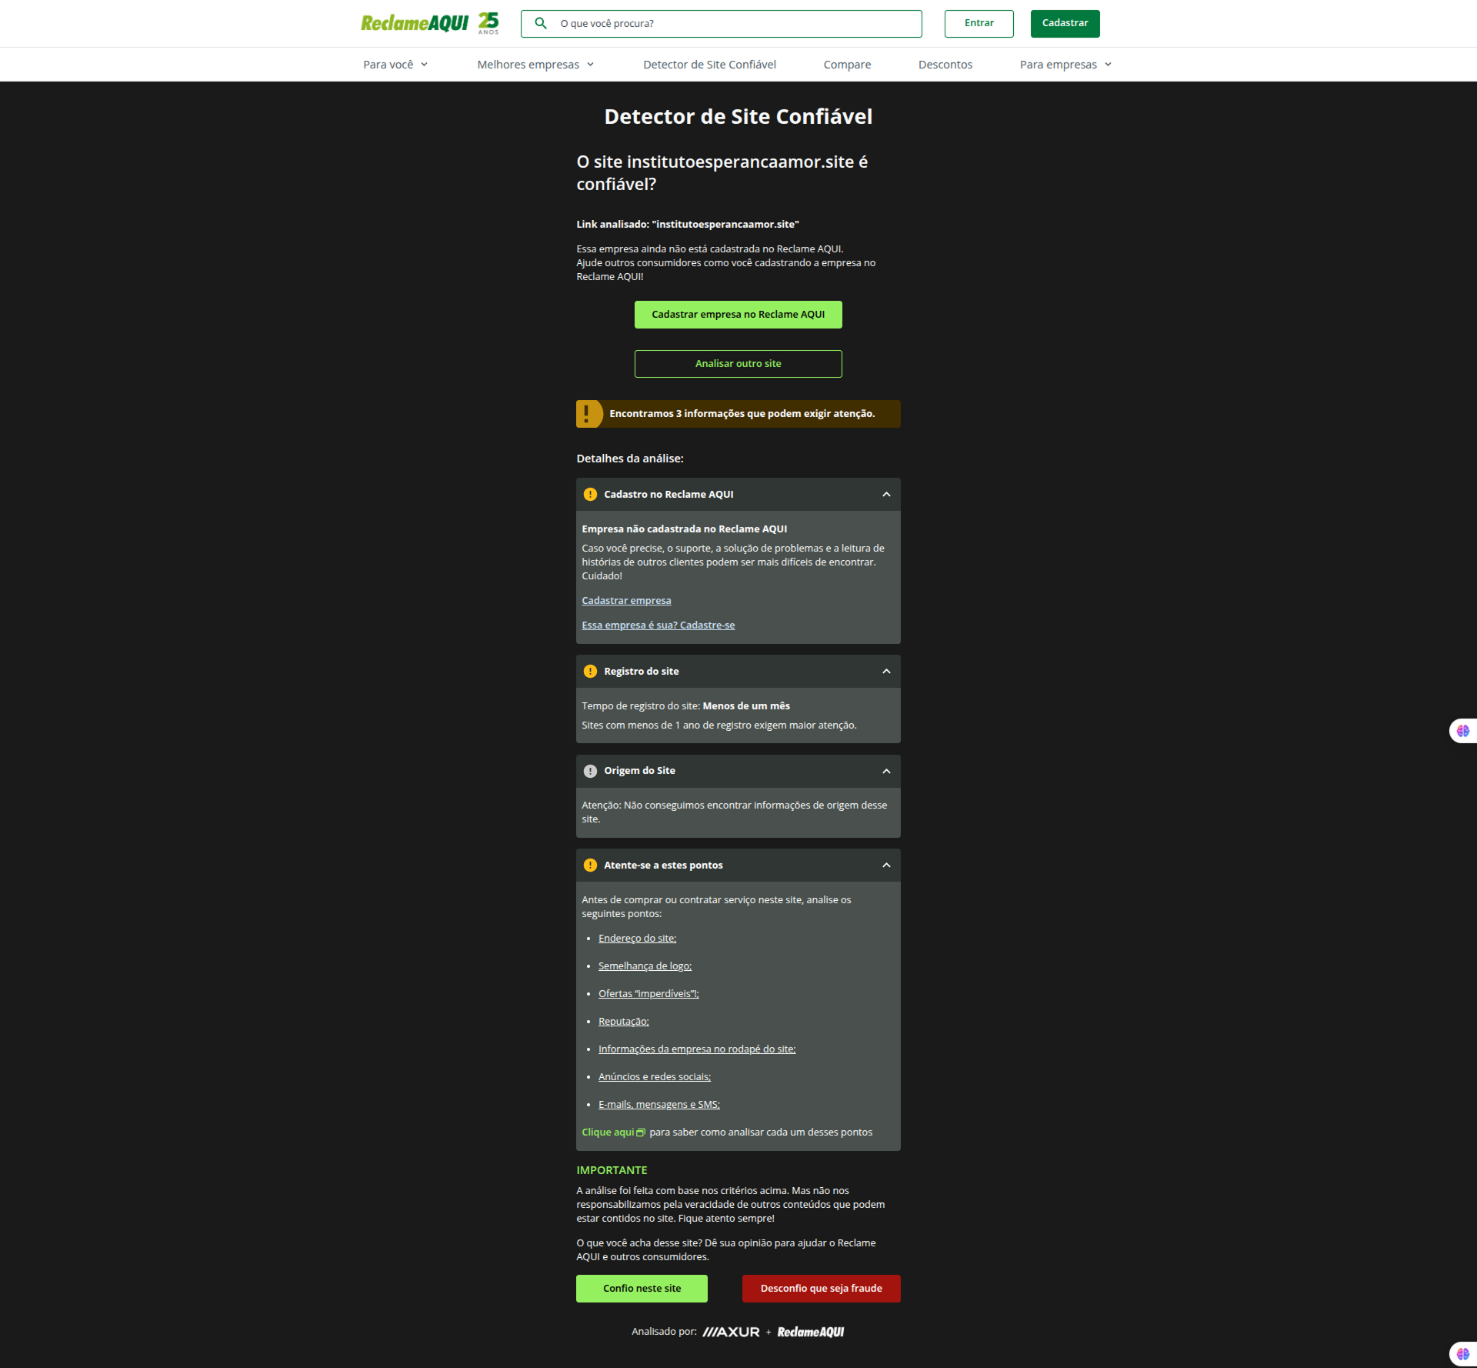Open the Compare menu item
The width and height of the screenshot is (1477, 1368).
[847, 64]
